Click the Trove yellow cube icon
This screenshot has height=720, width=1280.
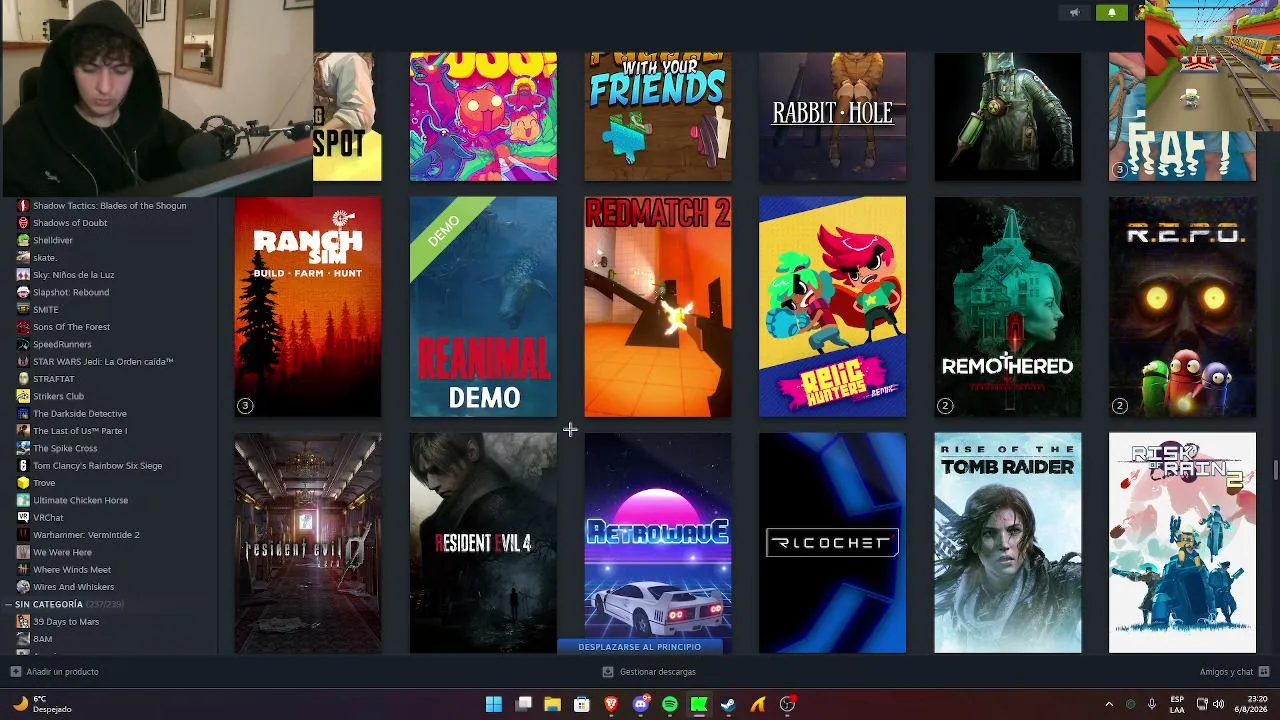(x=23, y=483)
